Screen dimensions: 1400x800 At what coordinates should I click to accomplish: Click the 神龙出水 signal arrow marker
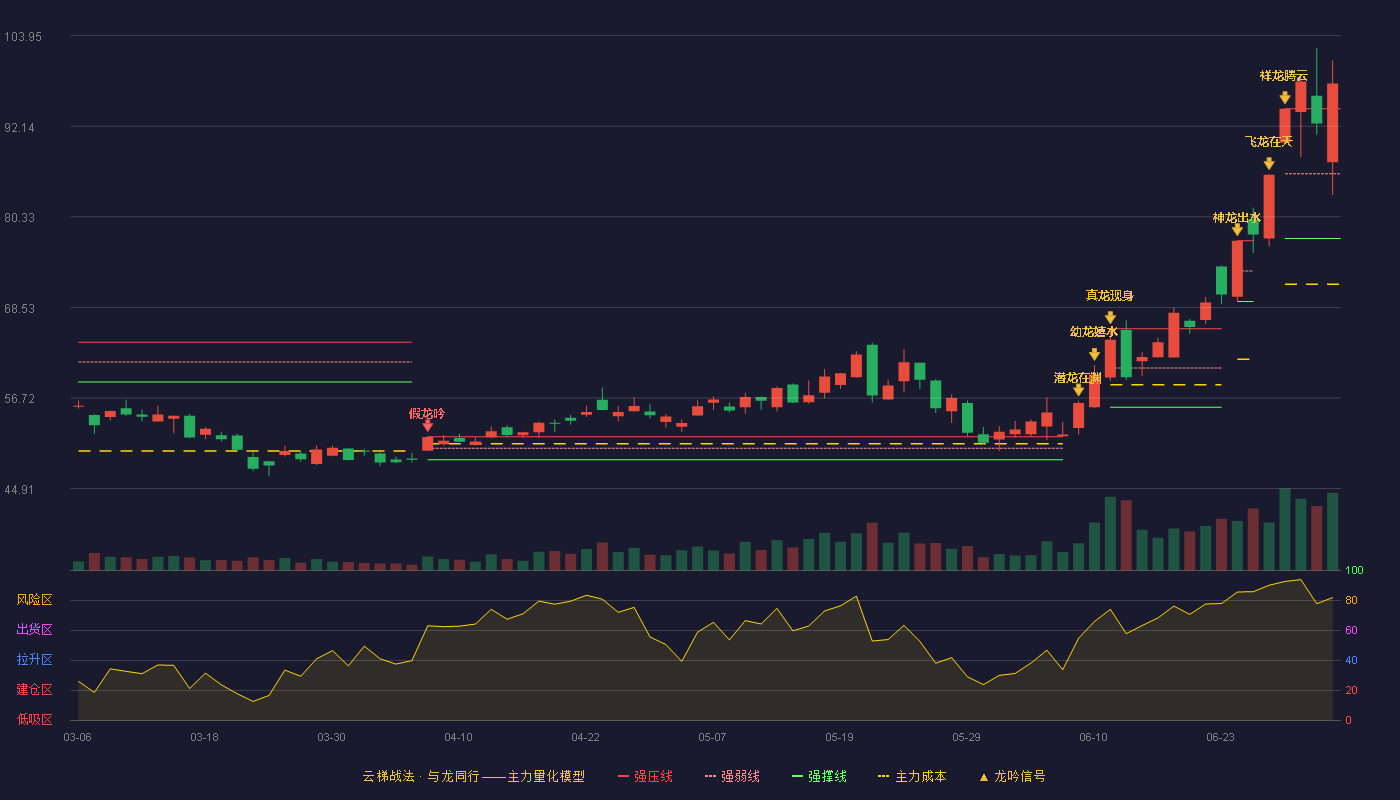click(x=1237, y=230)
